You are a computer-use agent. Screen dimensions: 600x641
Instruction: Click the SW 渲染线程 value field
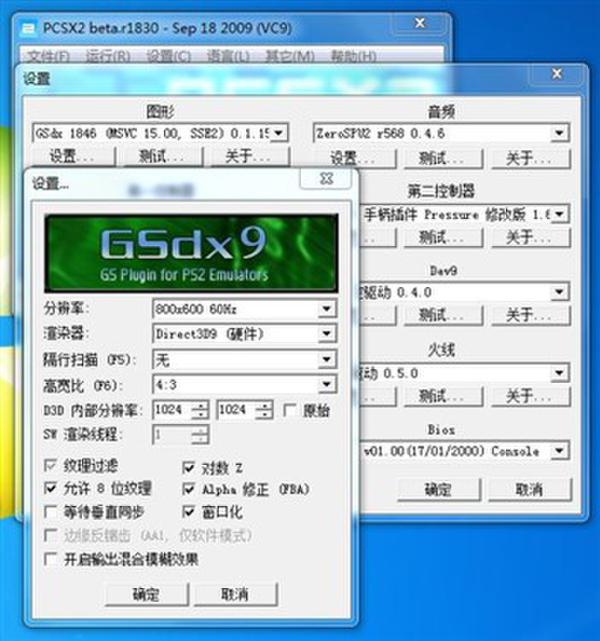pyautogui.click(x=172, y=435)
